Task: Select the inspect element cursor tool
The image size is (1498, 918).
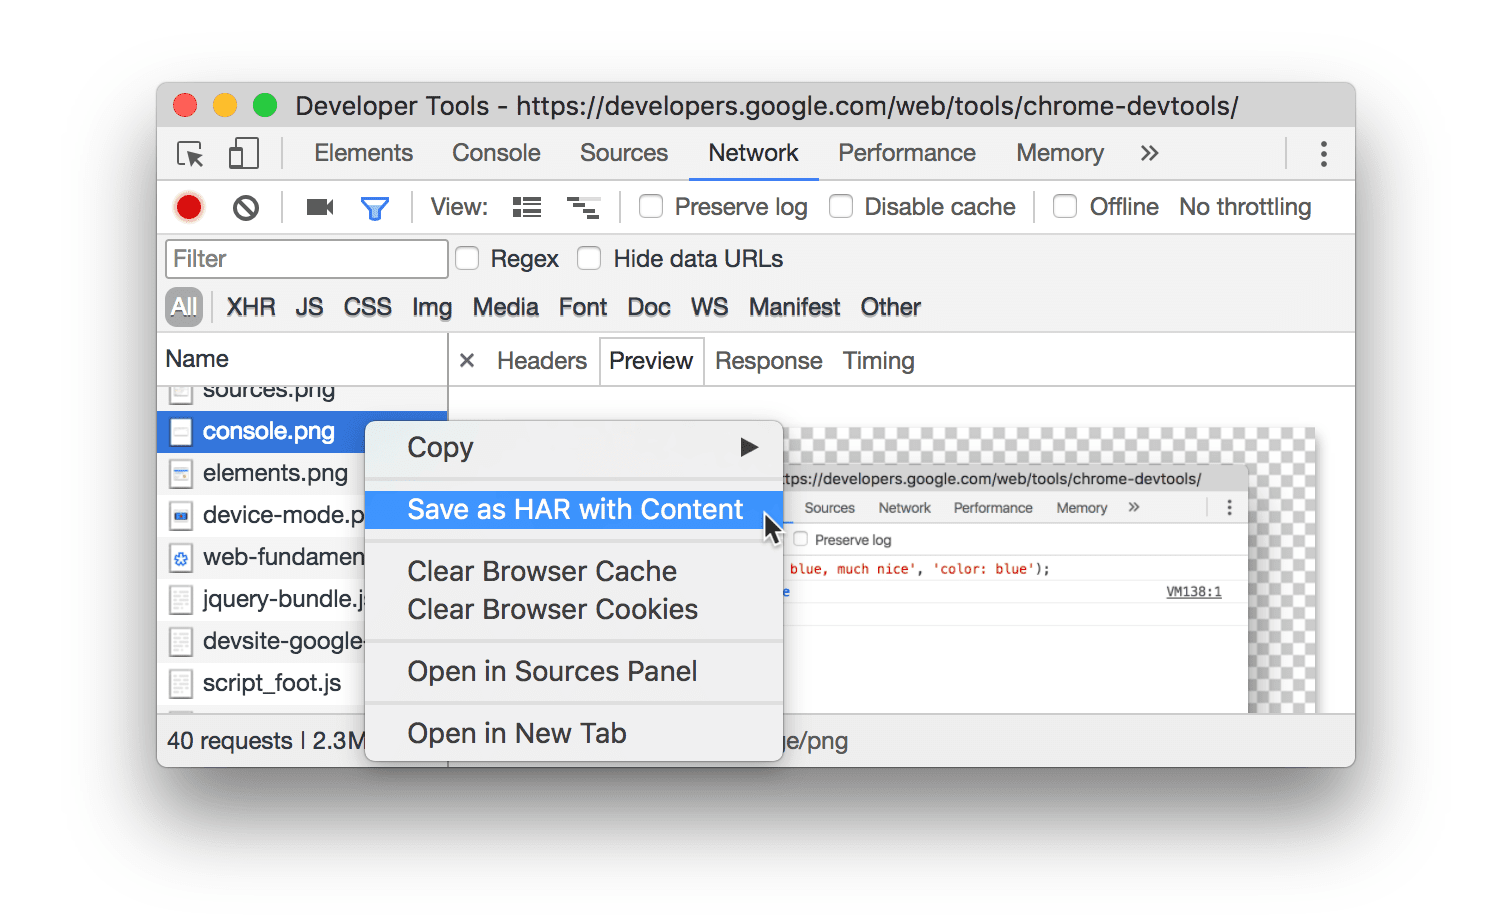Action: pyautogui.click(x=190, y=154)
